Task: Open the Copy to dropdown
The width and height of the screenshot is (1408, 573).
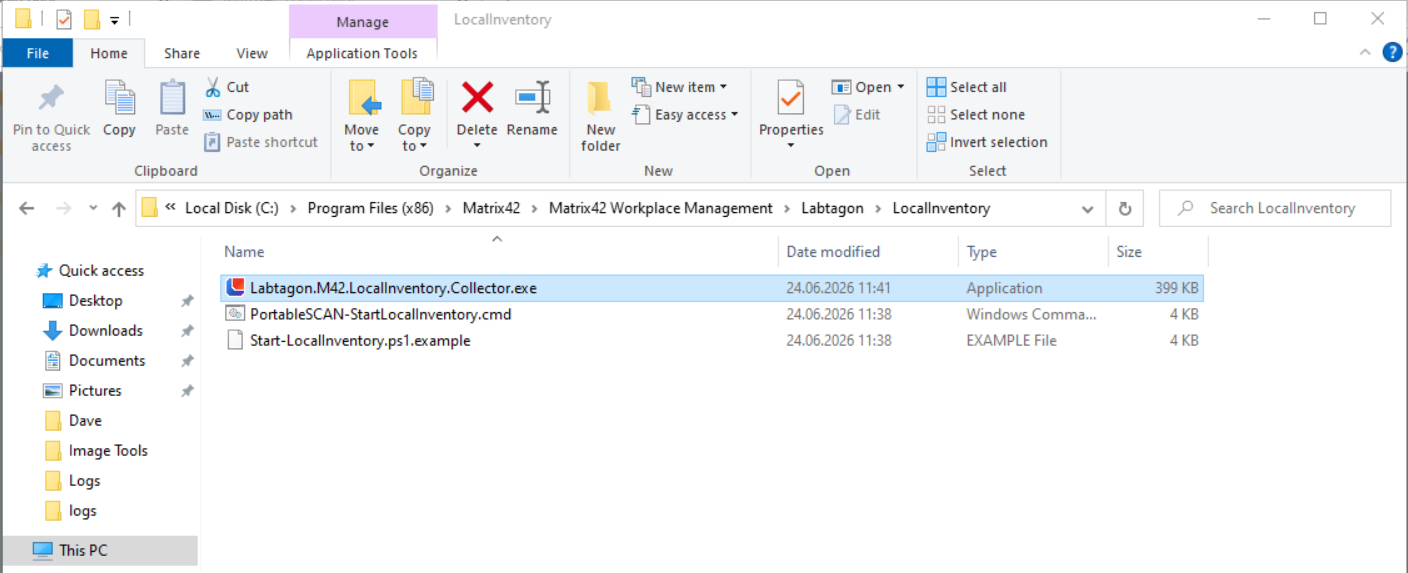Action: tap(414, 116)
